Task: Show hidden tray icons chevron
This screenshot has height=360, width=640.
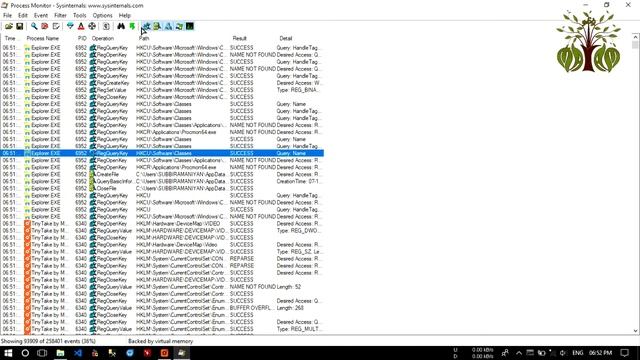Action: click(518, 353)
